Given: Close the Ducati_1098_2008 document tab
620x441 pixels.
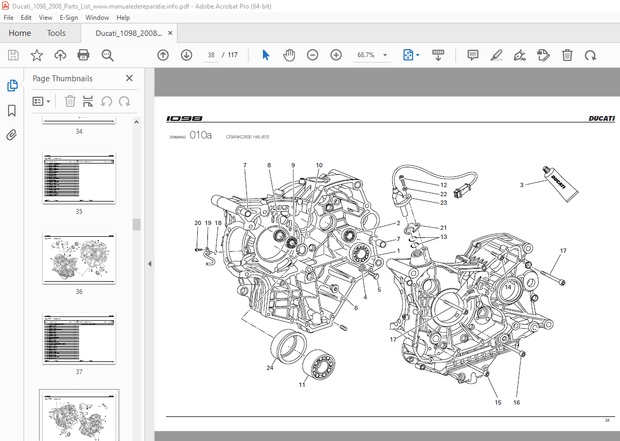Looking at the screenshot, I should point(170,33).
